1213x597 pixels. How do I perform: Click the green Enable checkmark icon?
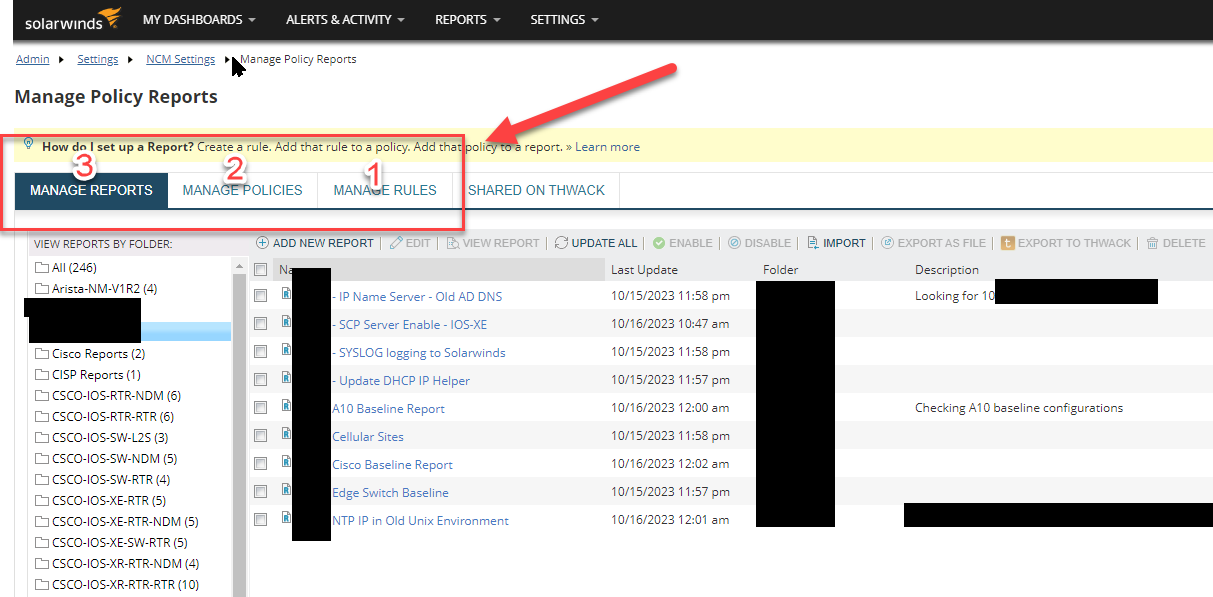659,243
